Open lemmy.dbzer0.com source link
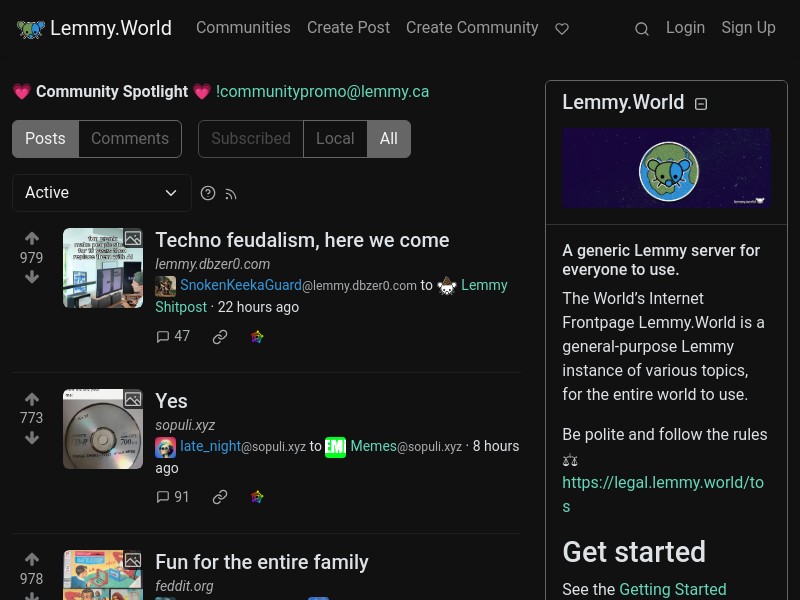The image size is (800, 600). (x=213, y=264)
